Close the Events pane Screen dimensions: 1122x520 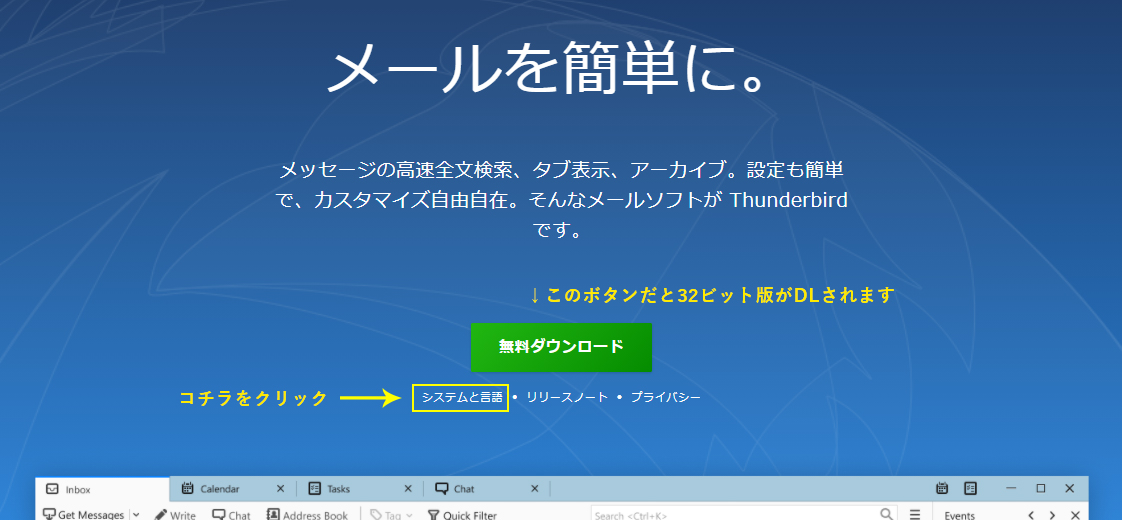1074,515
